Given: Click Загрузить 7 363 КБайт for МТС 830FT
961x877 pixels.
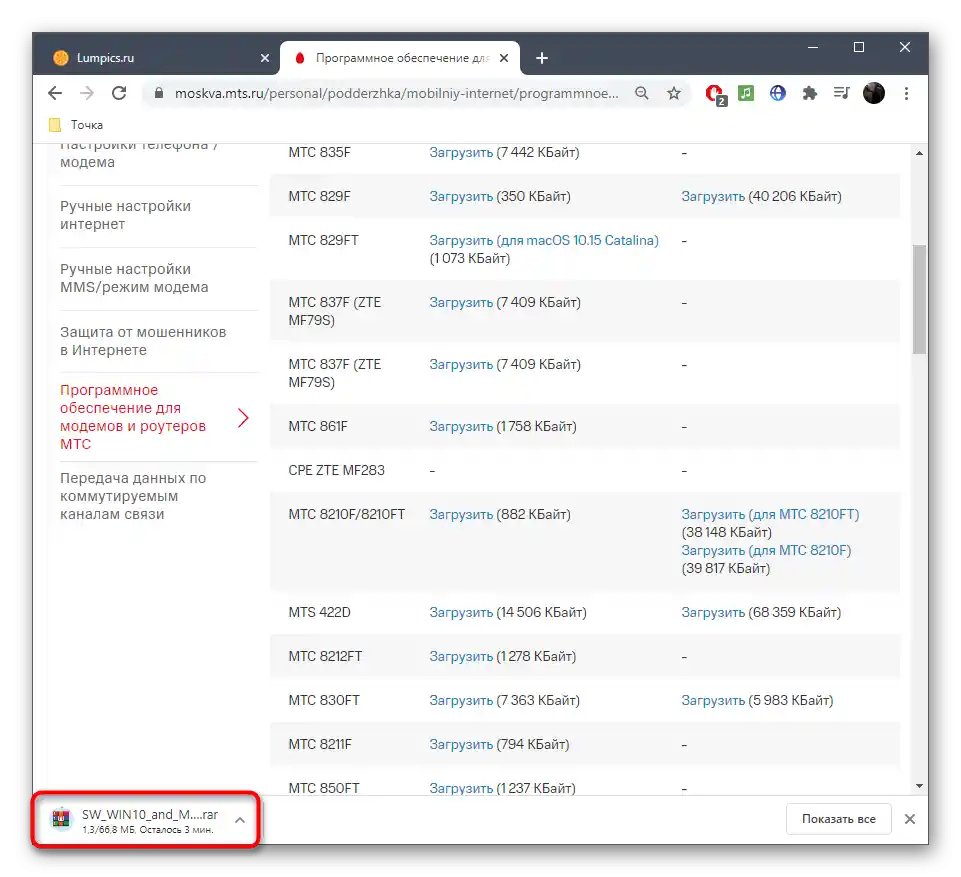Looking at the screenshot, I should click(x=461, y=700).
